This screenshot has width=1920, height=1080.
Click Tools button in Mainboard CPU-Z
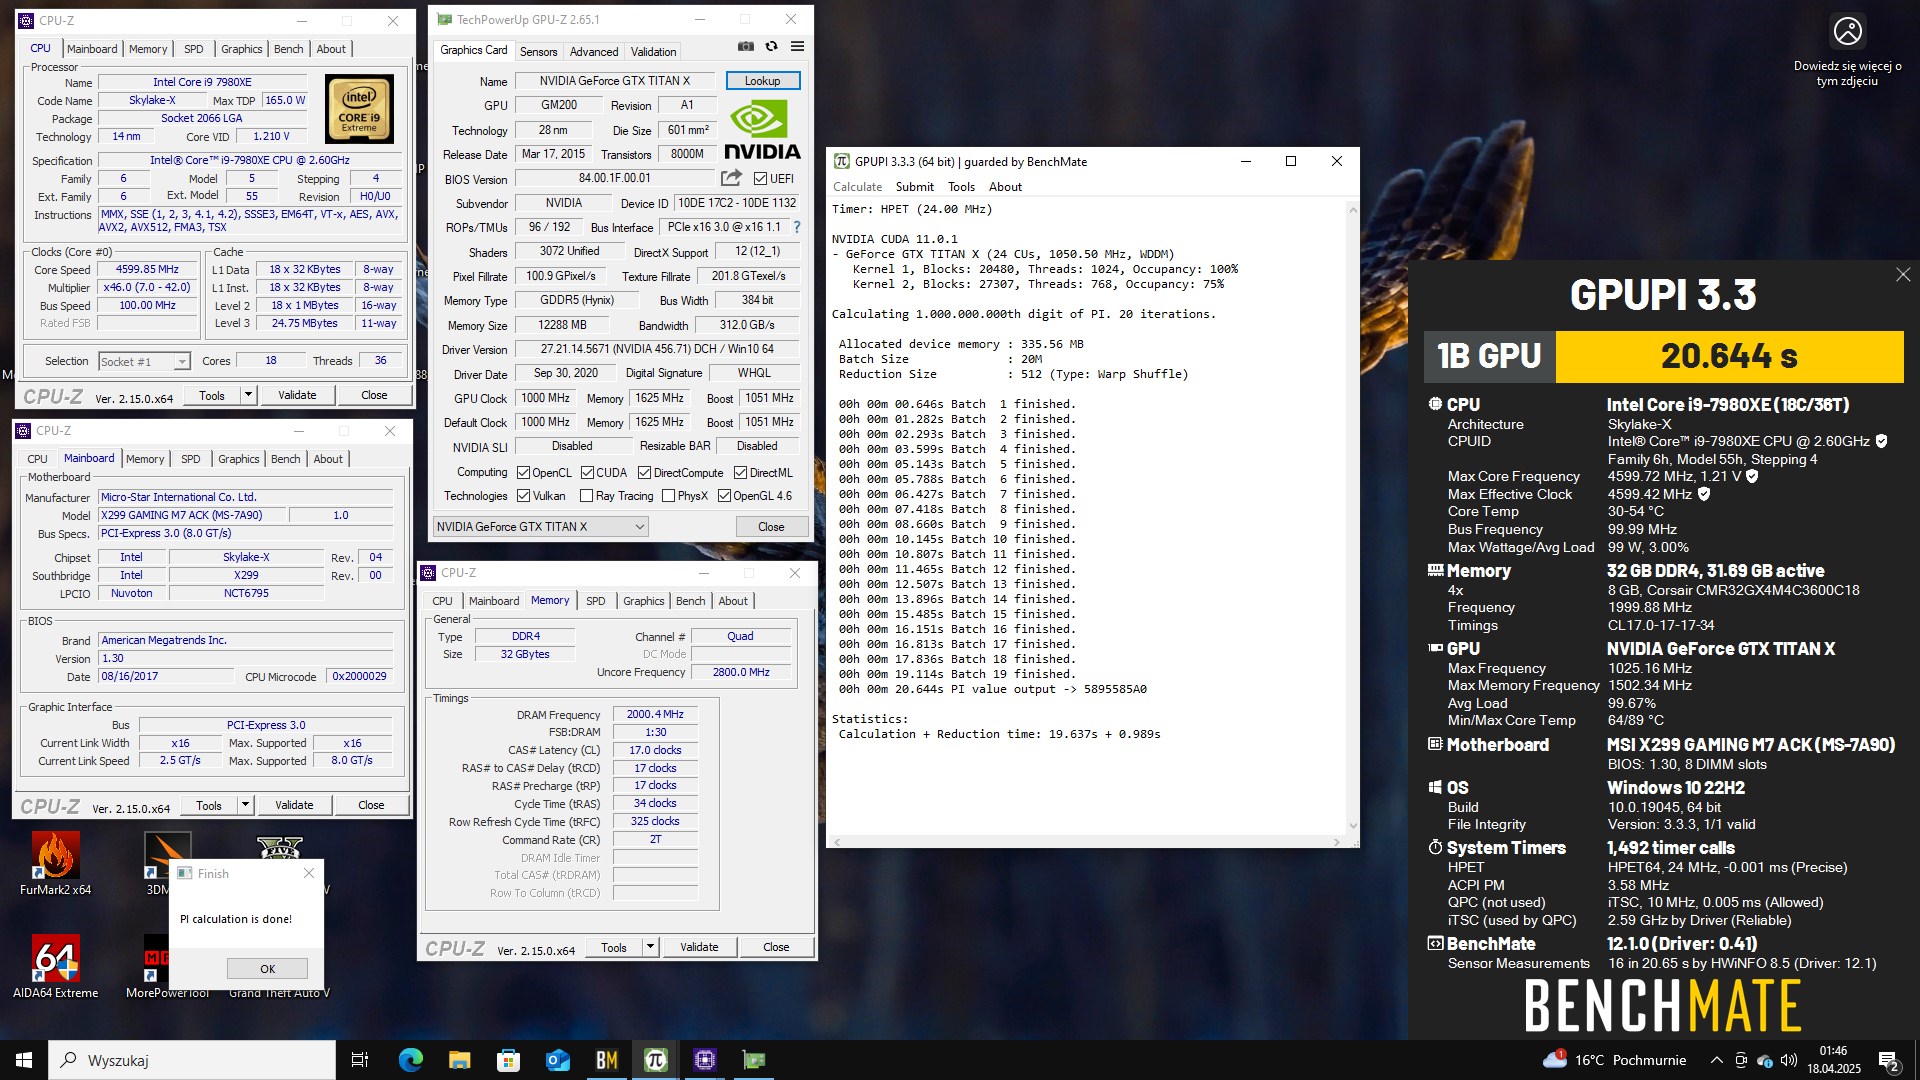(x=209, y=805)
